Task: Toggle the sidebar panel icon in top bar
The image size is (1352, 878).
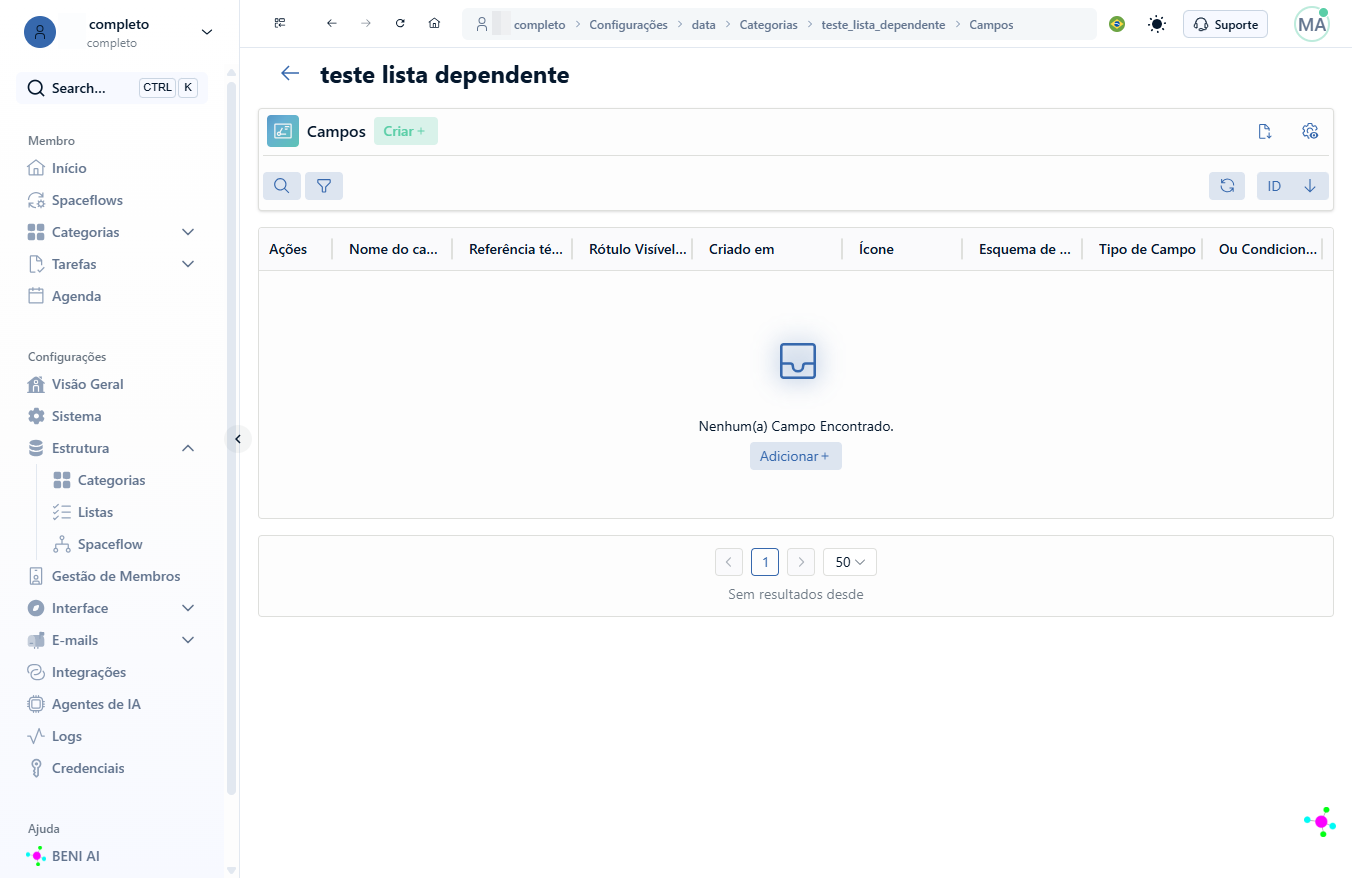Action: 280,23
